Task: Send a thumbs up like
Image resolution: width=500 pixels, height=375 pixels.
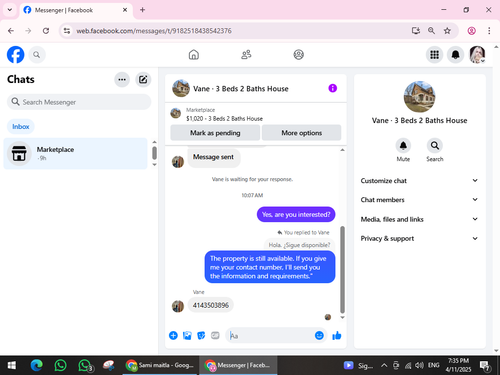Action: (337, 335)
